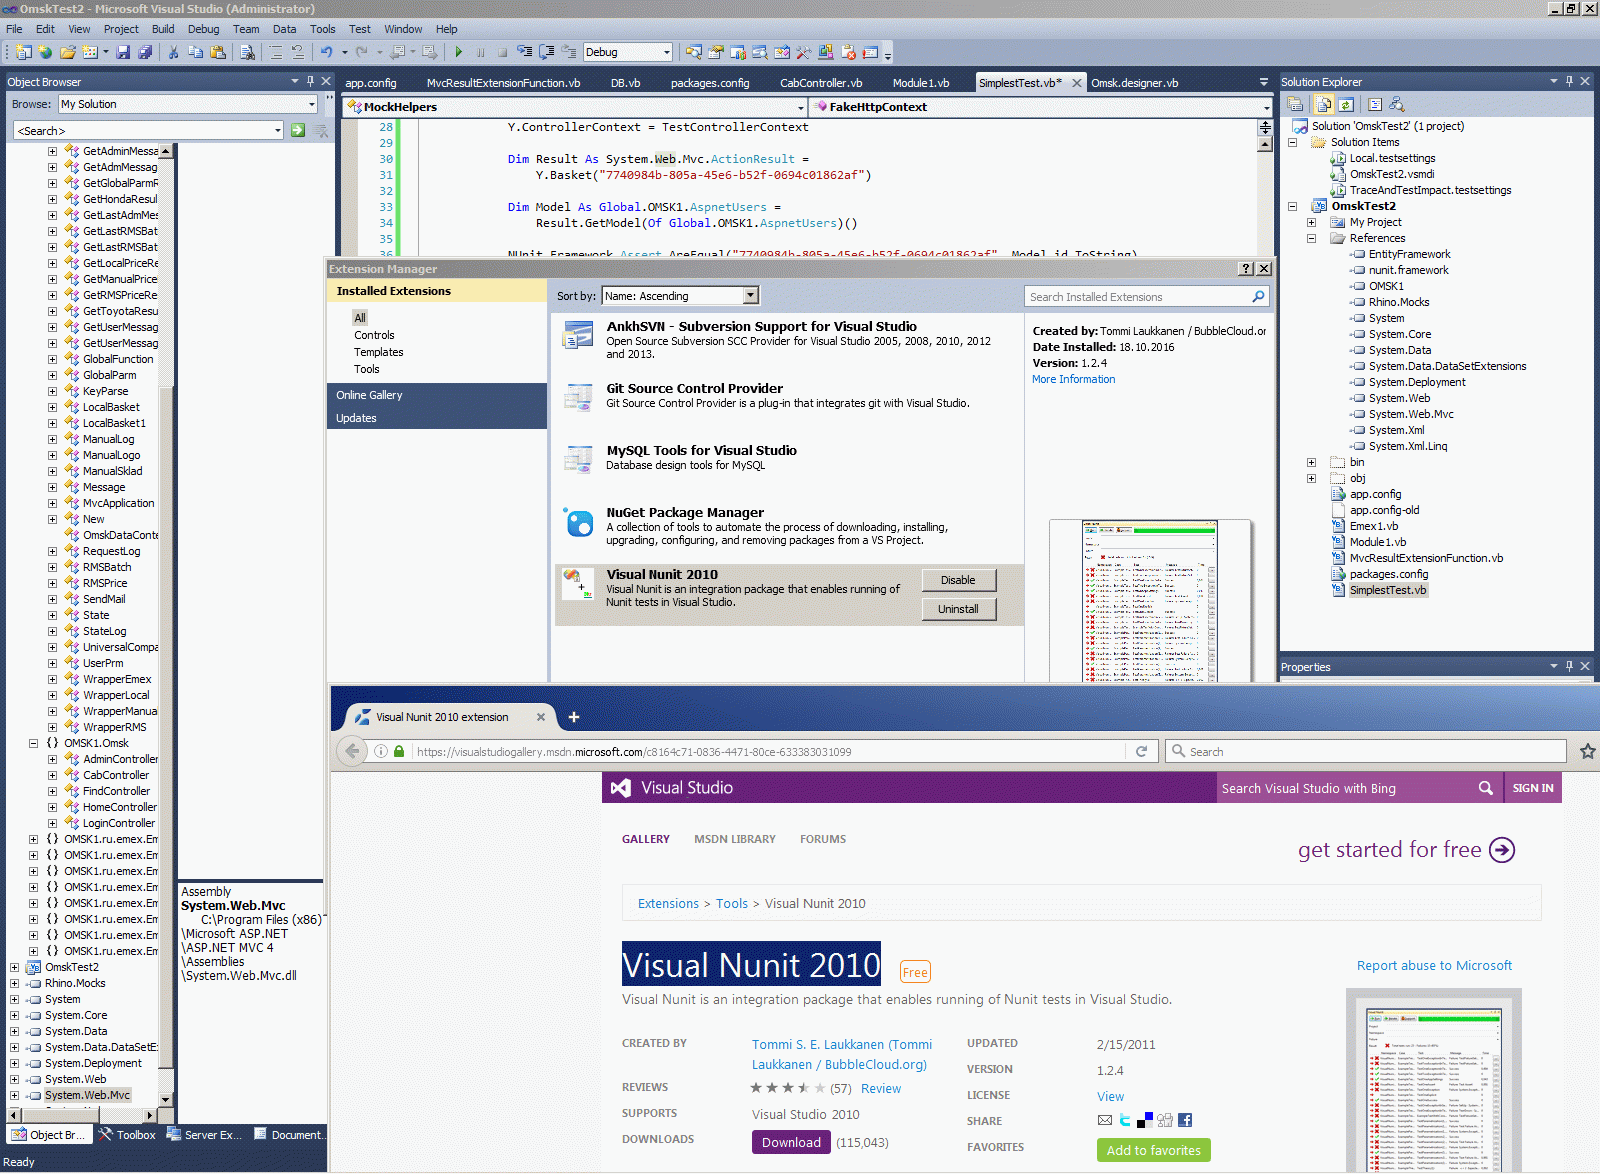Click the Cut scissors icon
The image size is (1600, 1174).
173,52
